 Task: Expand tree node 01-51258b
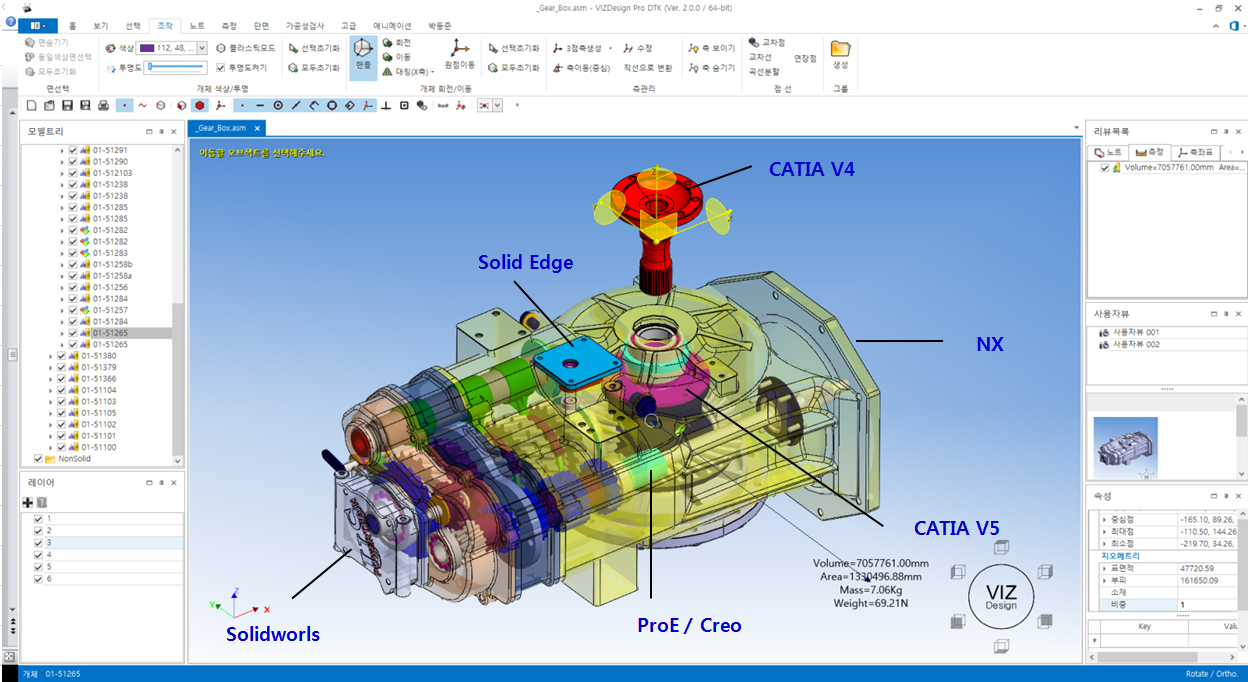[61, 265]
